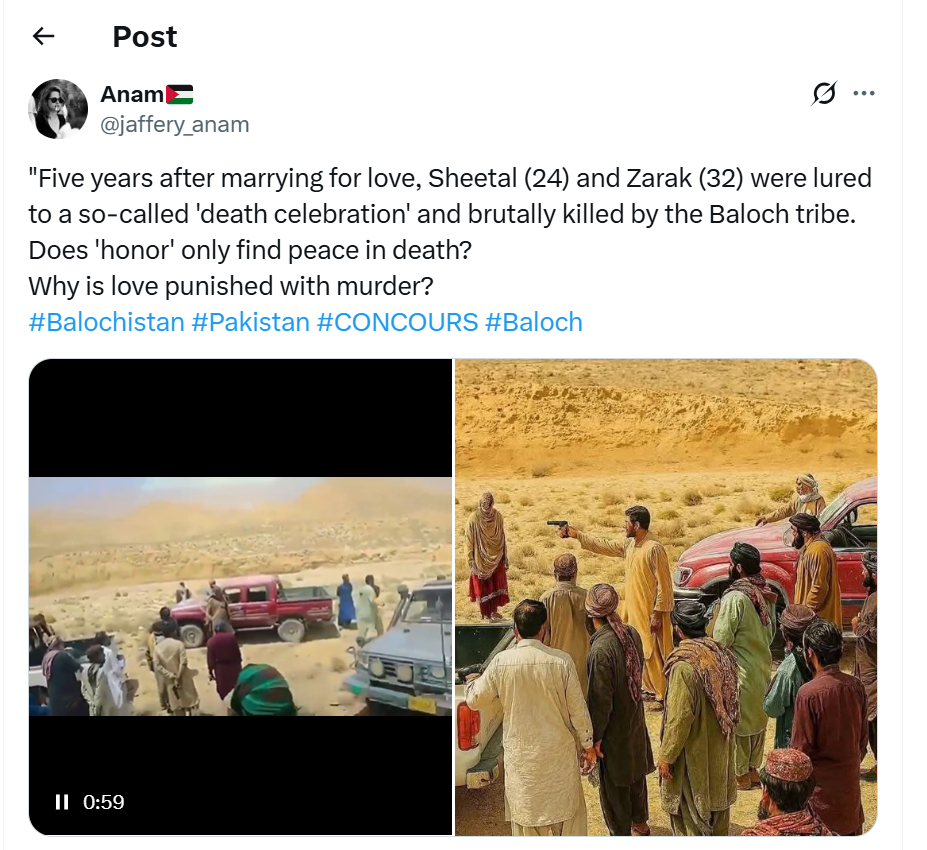This screenshot has height=850, width=927.
Task: Click the 'Does honor only find peace' line
Action: (250, 251)
